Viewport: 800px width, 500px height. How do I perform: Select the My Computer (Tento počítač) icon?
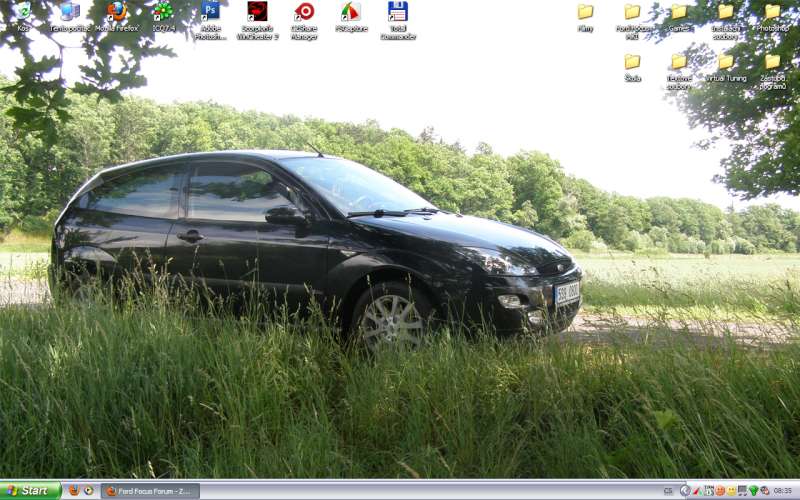click(70, 12)
